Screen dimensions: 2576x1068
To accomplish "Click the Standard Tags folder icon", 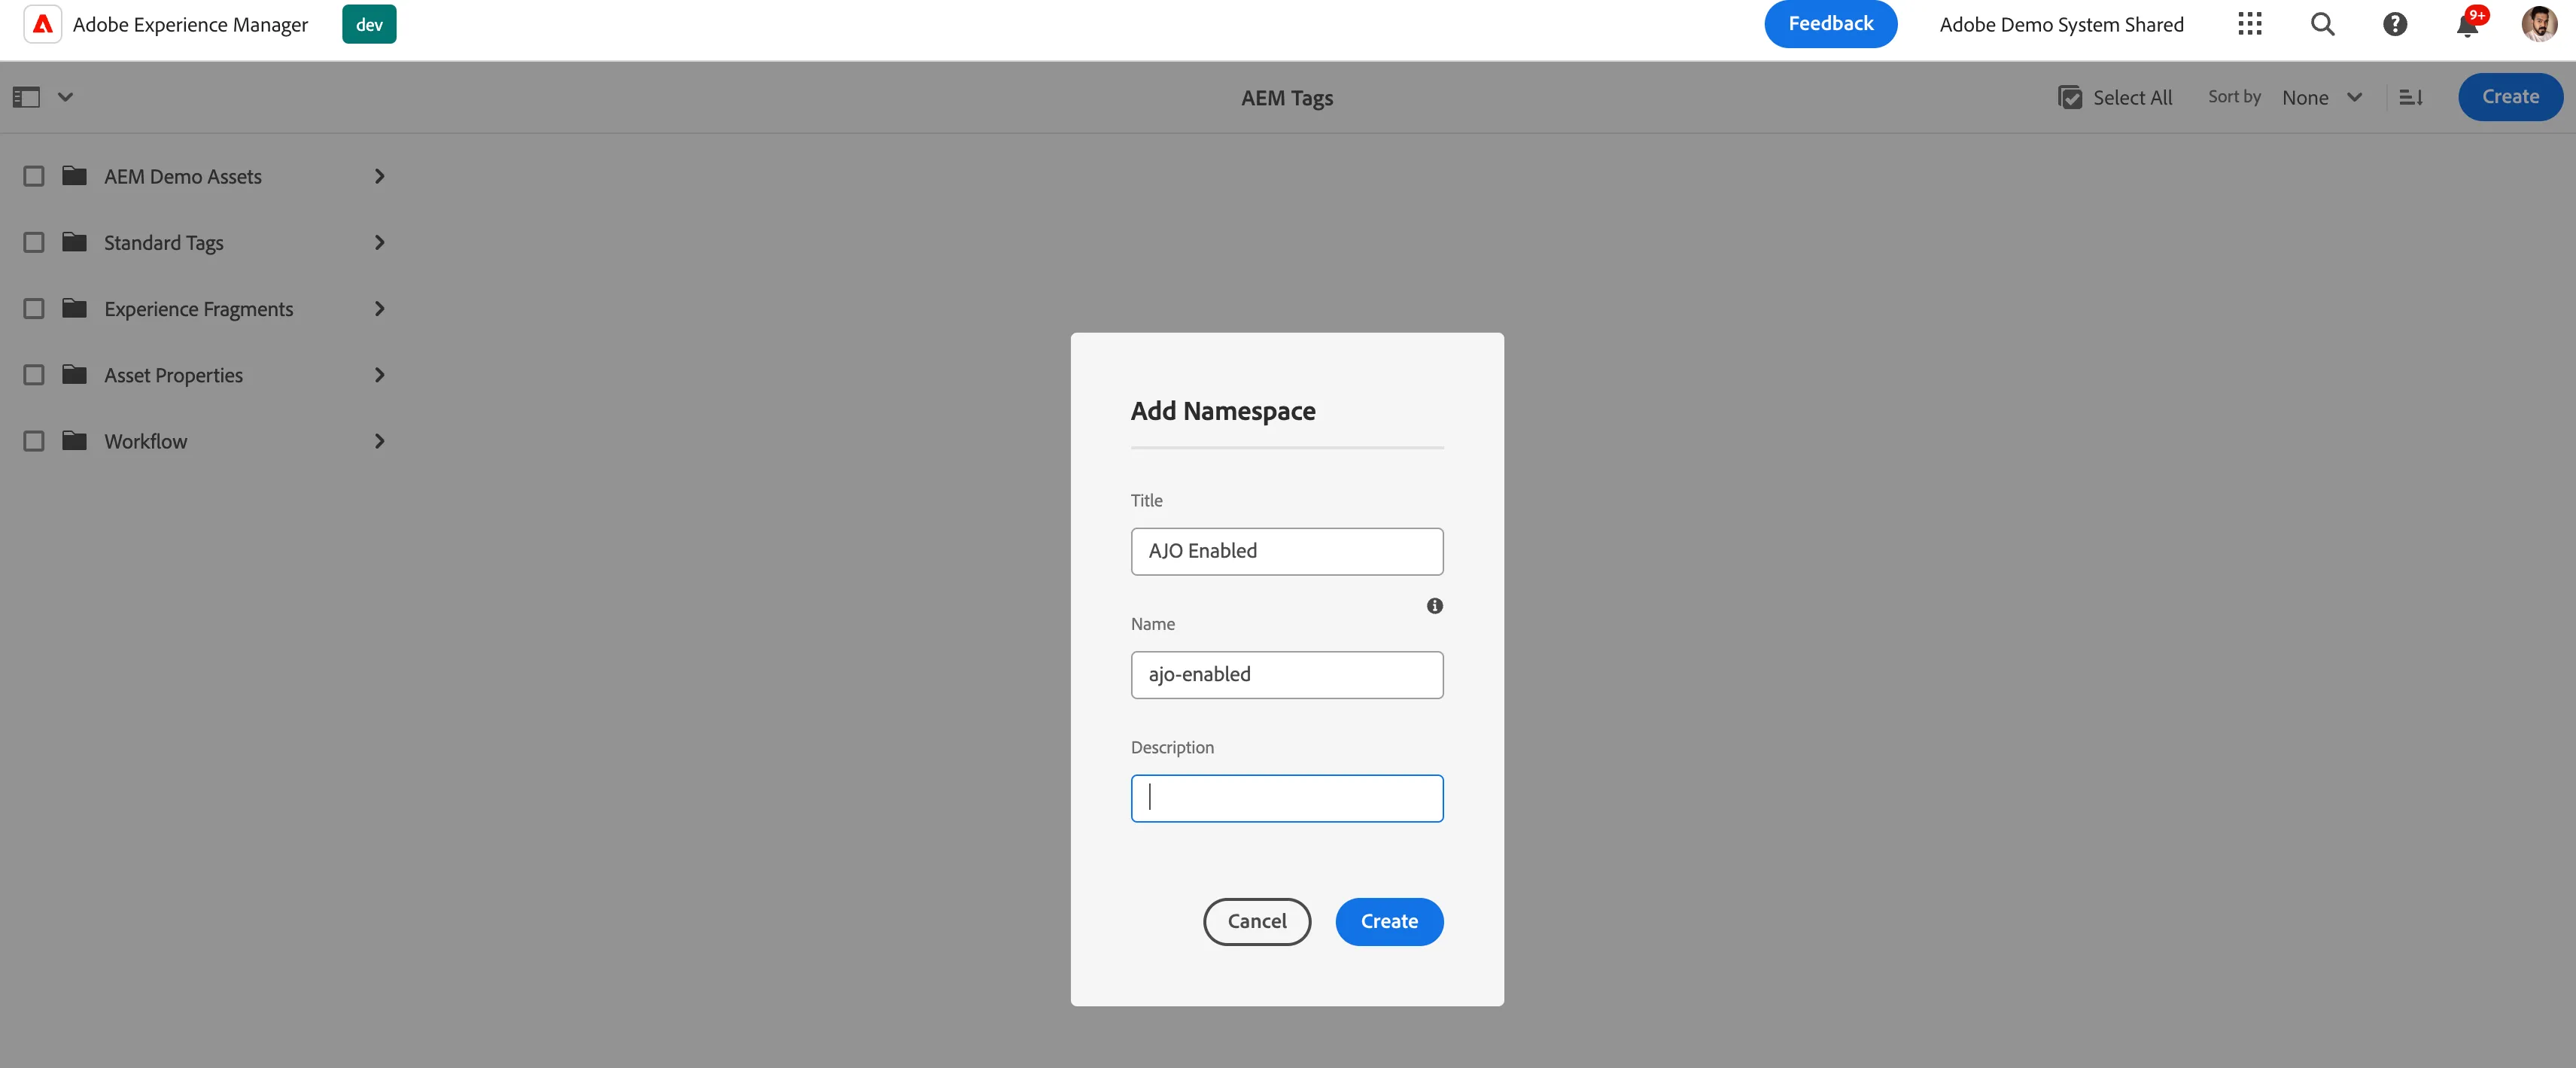I will point(74,242).
